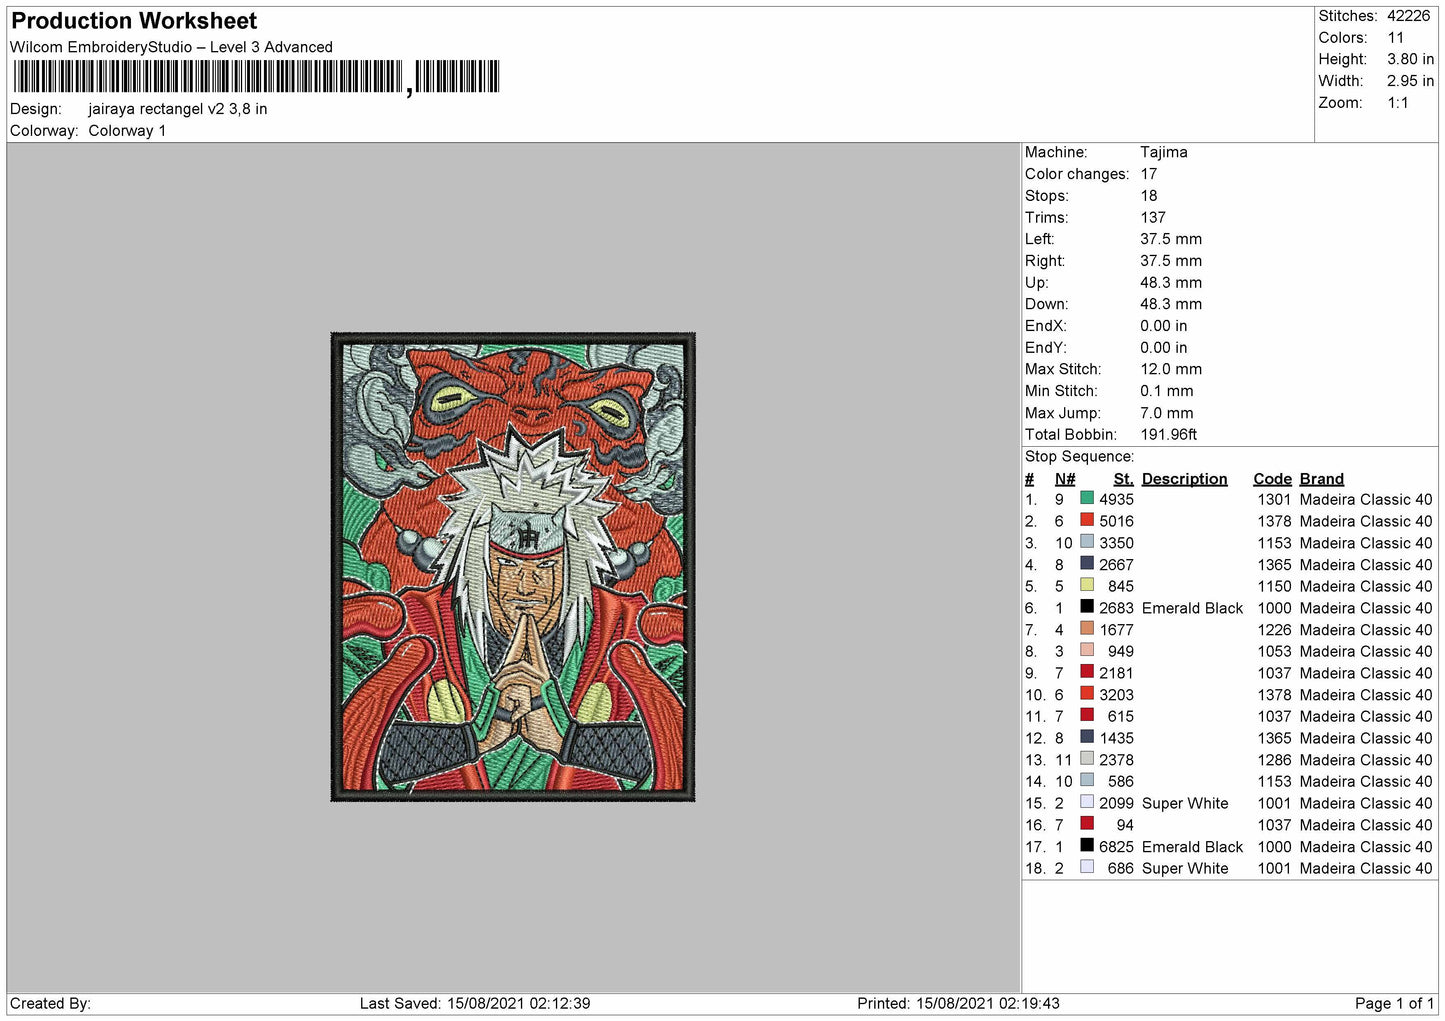
Task: Click the light blue-gray swatch beside 3350
Action: (x=1087, y=541)
